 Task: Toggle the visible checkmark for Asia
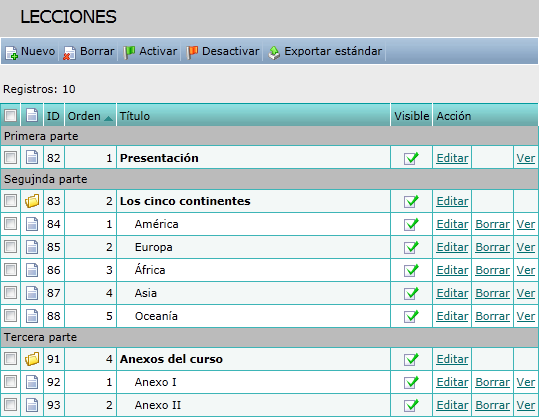click(411, 293)
